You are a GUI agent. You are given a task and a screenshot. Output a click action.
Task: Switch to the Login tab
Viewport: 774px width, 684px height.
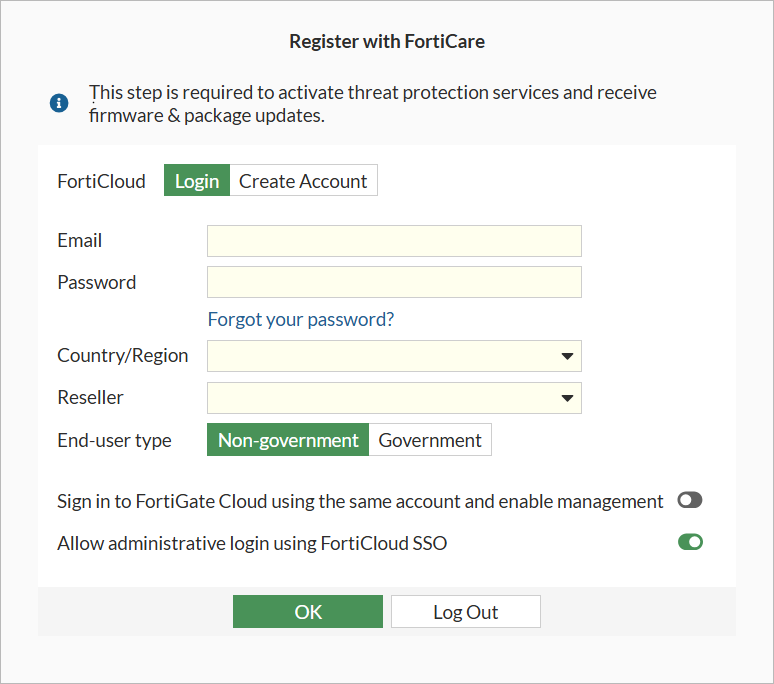pos(197,181)
